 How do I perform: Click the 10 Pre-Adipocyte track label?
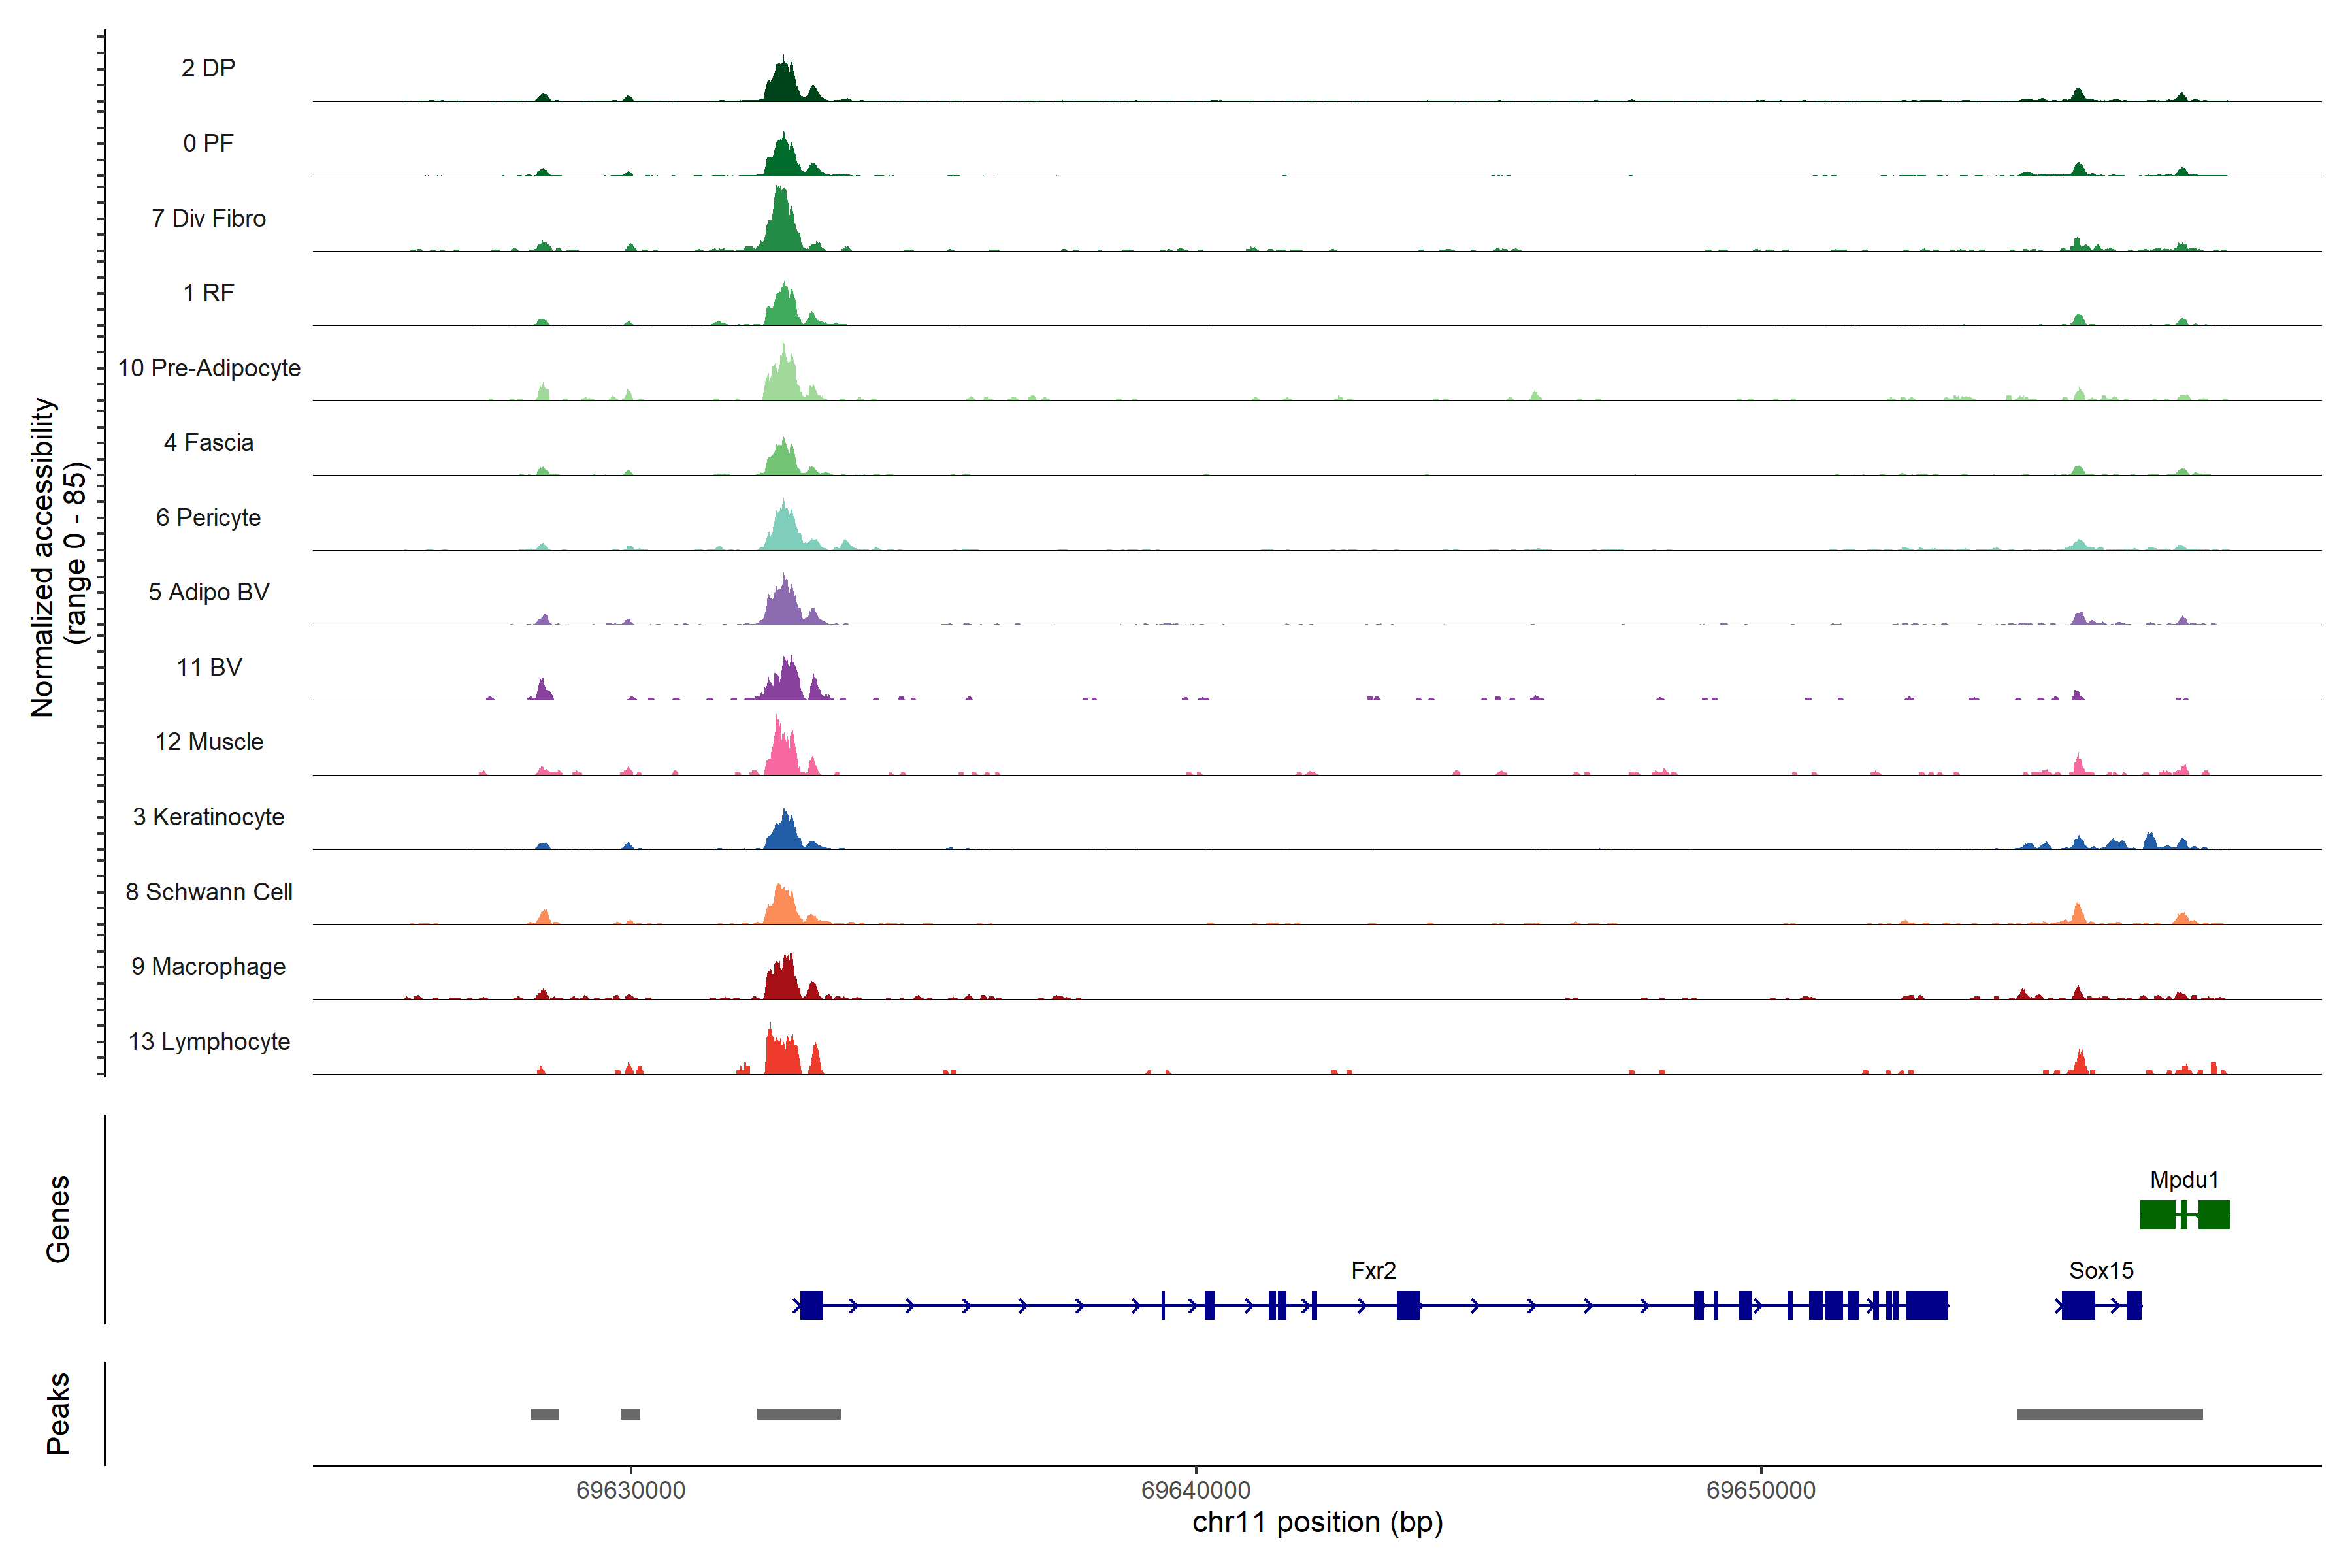(209, 368)
